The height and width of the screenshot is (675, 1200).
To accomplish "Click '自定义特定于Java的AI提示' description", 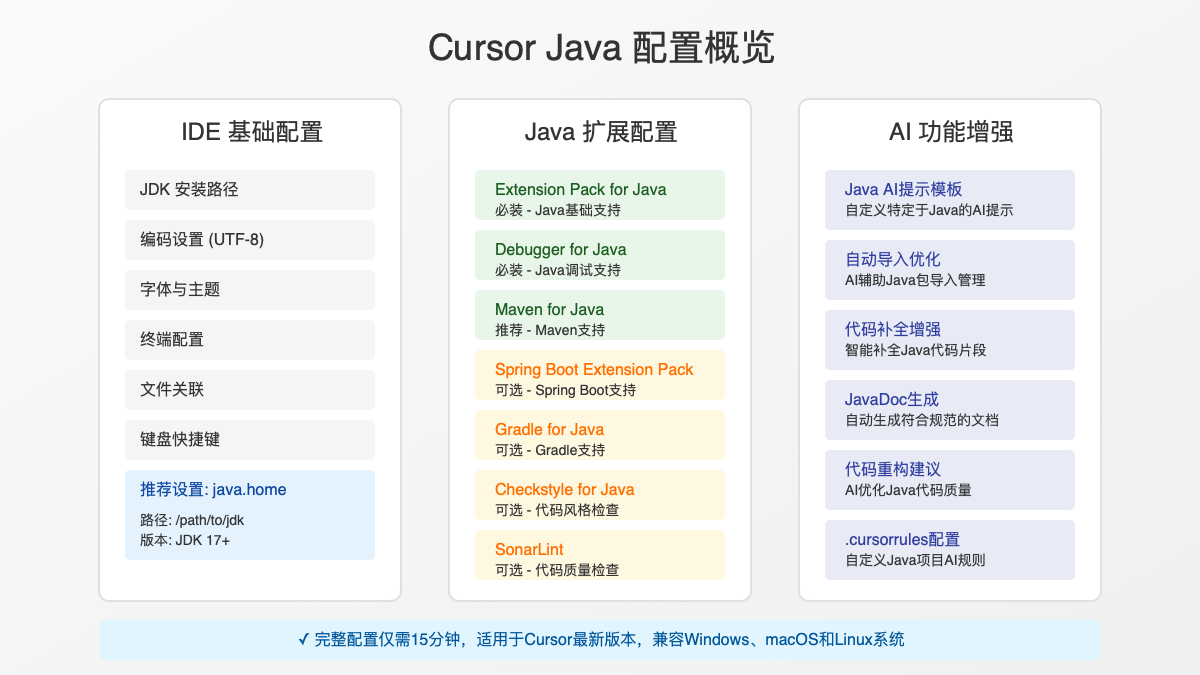I will coord(929,210).
